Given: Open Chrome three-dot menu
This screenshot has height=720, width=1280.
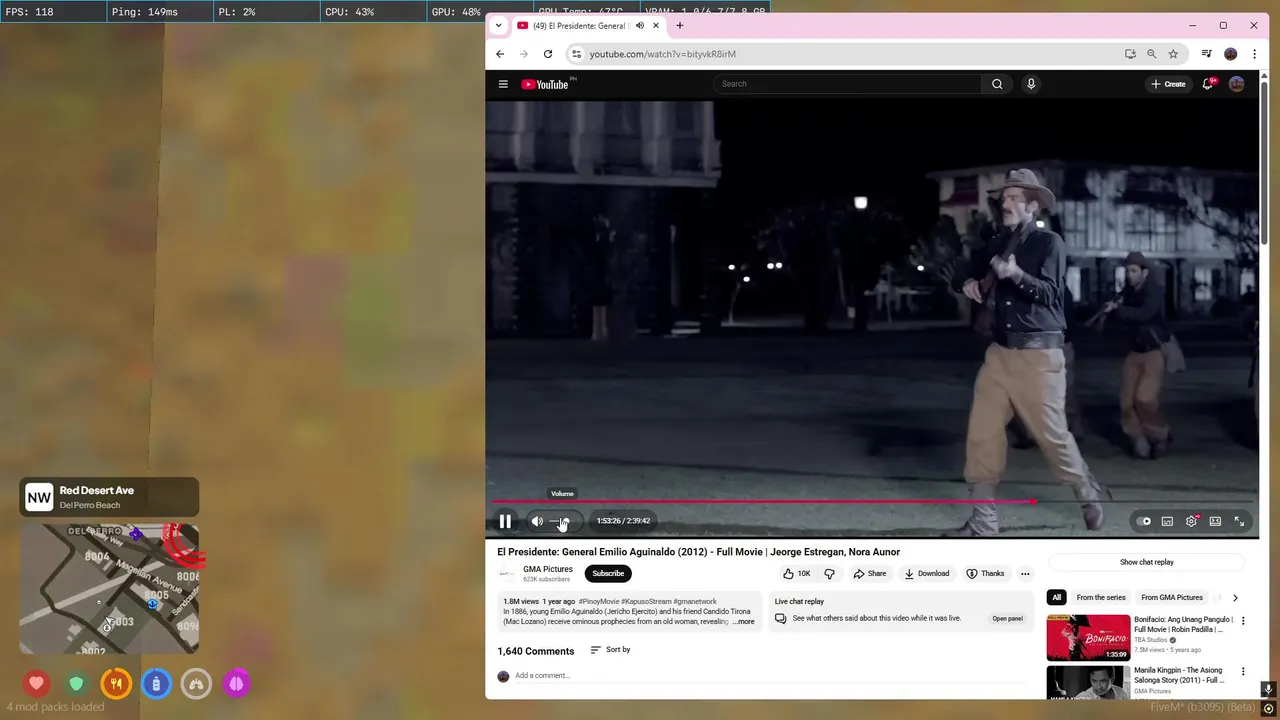Looking at the screenshot, I should click(x=1254, y=54).
